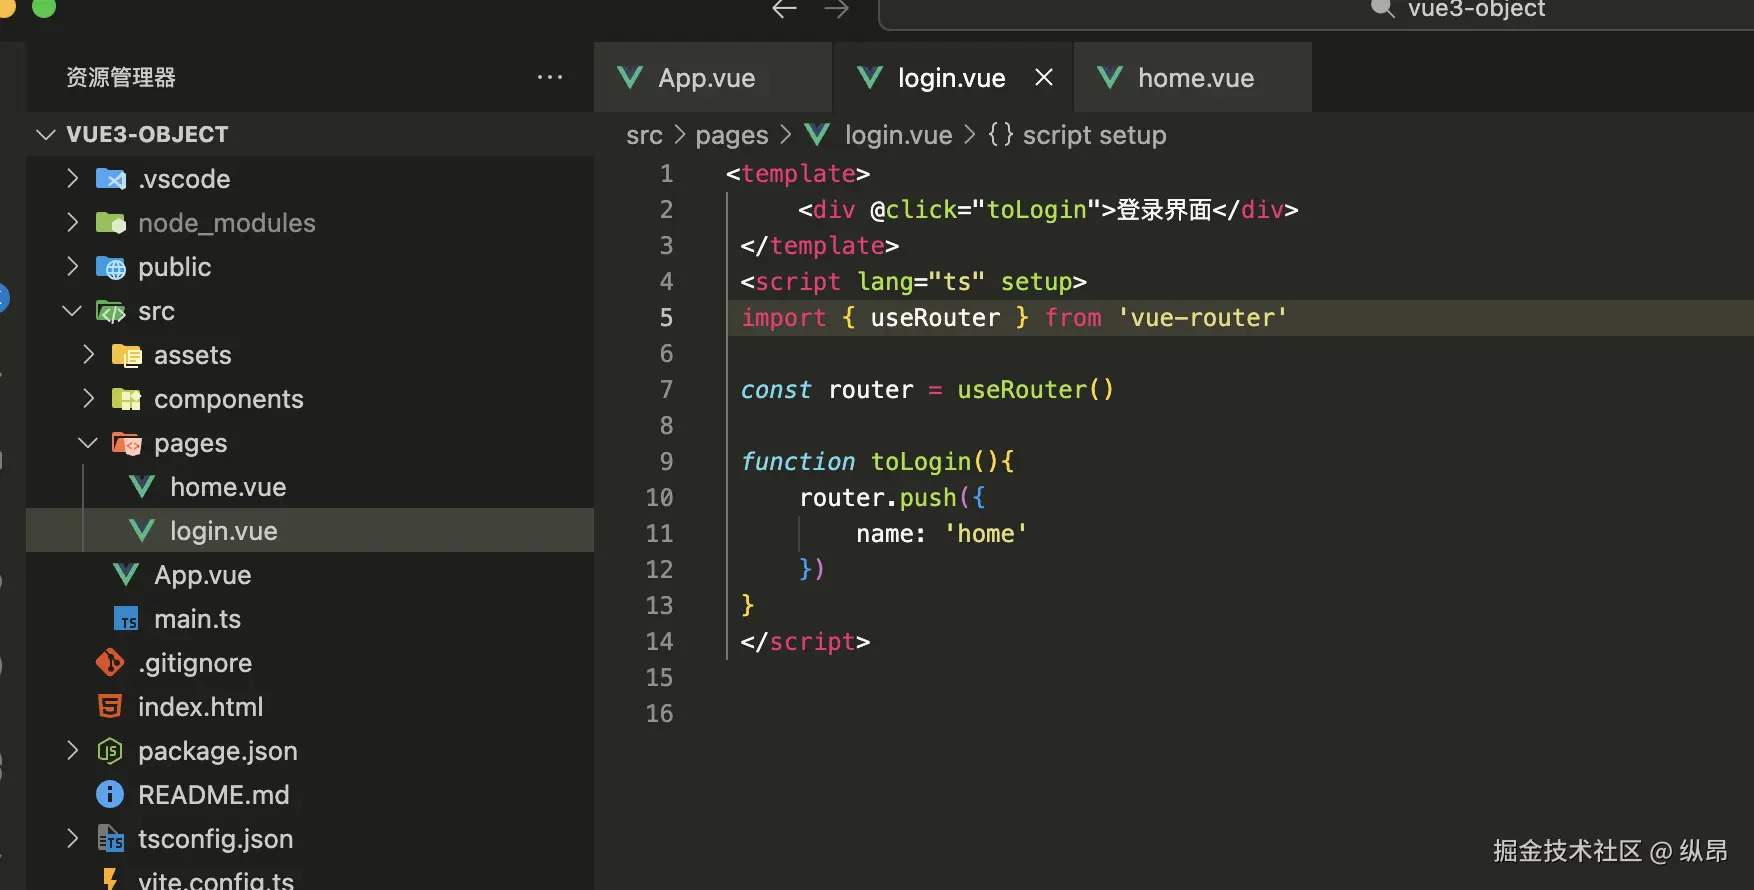Click the closing script tag on line 14
Image resolution: width=1754 pixels, height=890 pixels.
[x=805, y=642]
